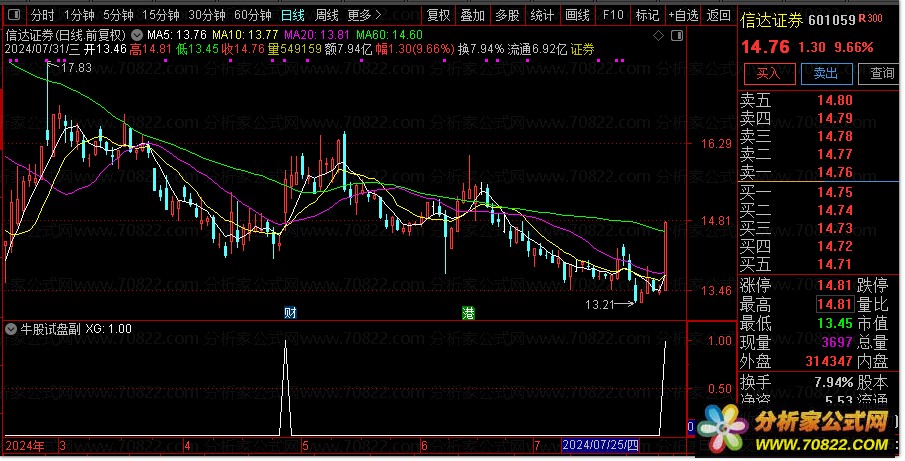Screen dimensions: 905x461
Task: Expand 牛股试盘副 indicator dropdown
Action: (x=11, y=329)
